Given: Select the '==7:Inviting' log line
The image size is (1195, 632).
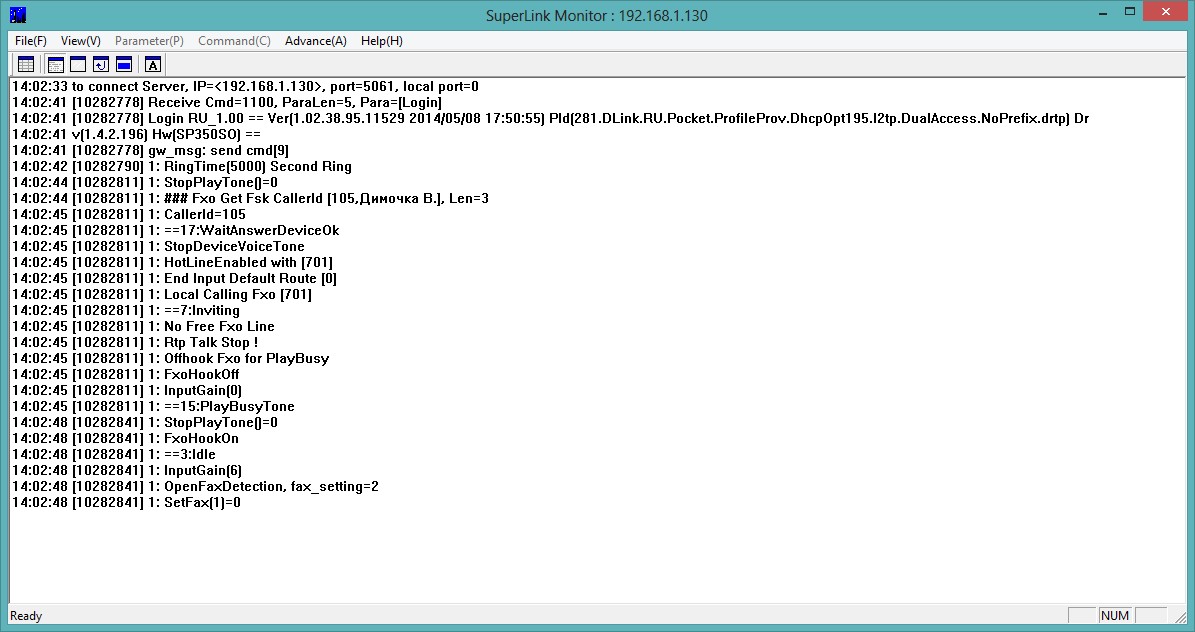Looking at the screenshot, I should tap(126, 310).
